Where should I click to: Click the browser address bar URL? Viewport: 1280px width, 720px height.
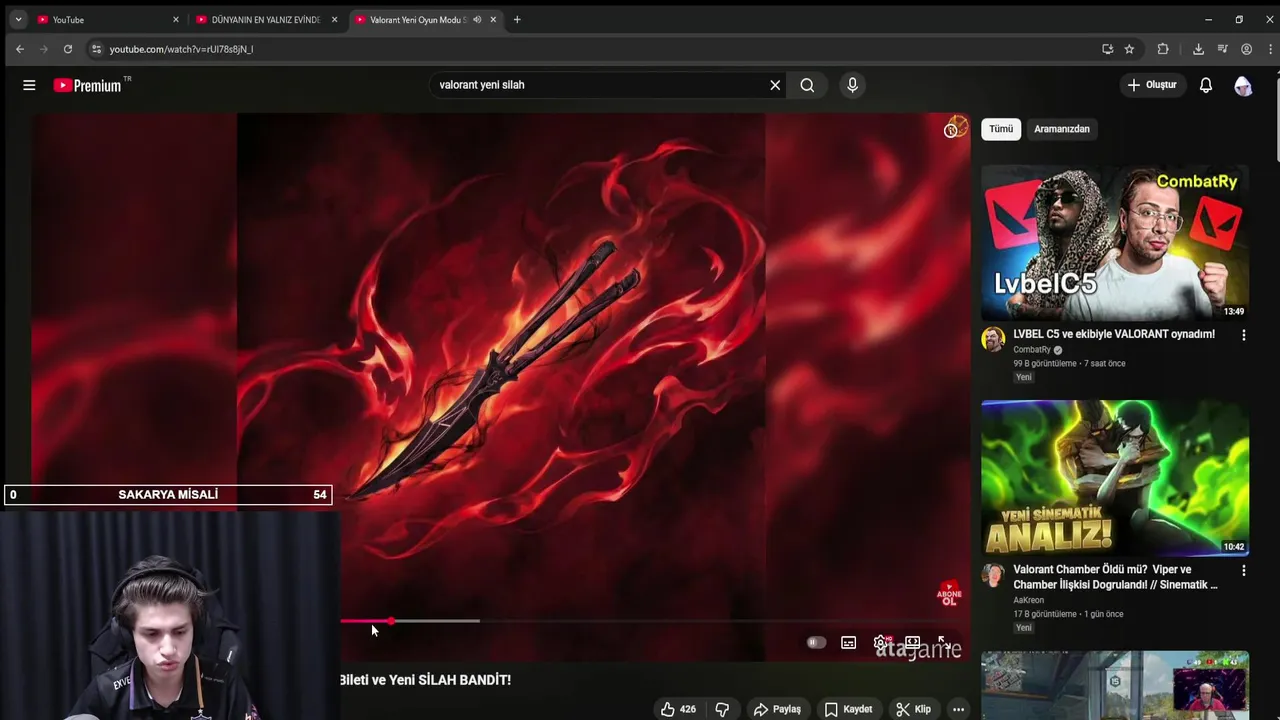tap(181, 49)
